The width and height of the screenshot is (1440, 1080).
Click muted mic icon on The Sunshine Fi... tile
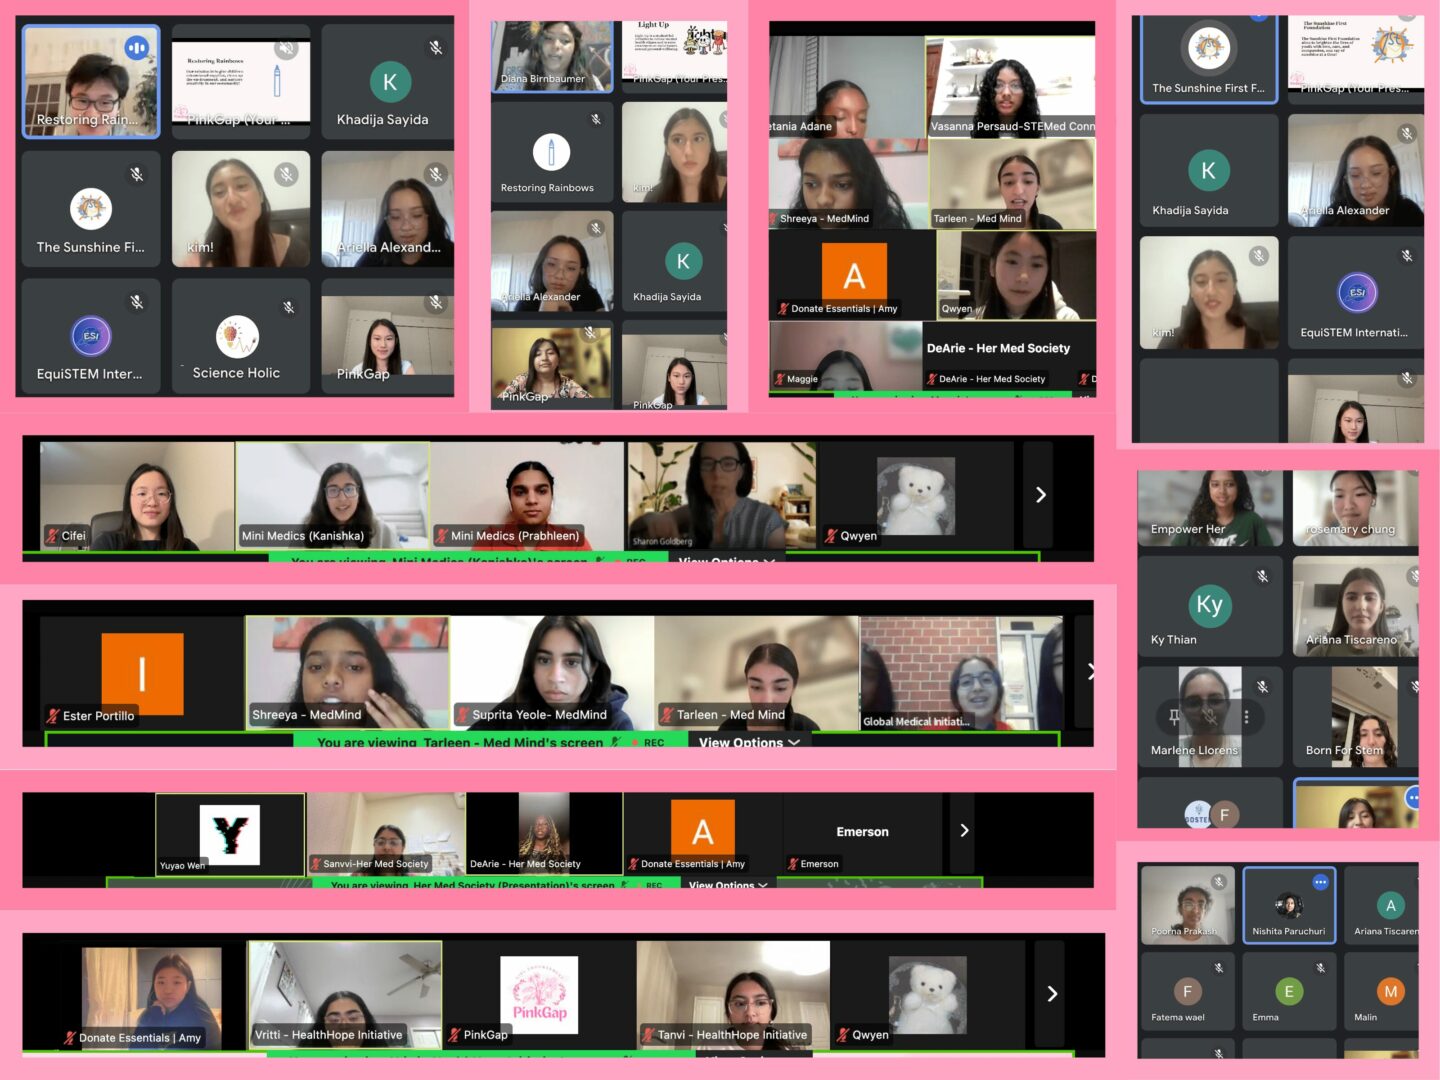[x=137, y=174]
